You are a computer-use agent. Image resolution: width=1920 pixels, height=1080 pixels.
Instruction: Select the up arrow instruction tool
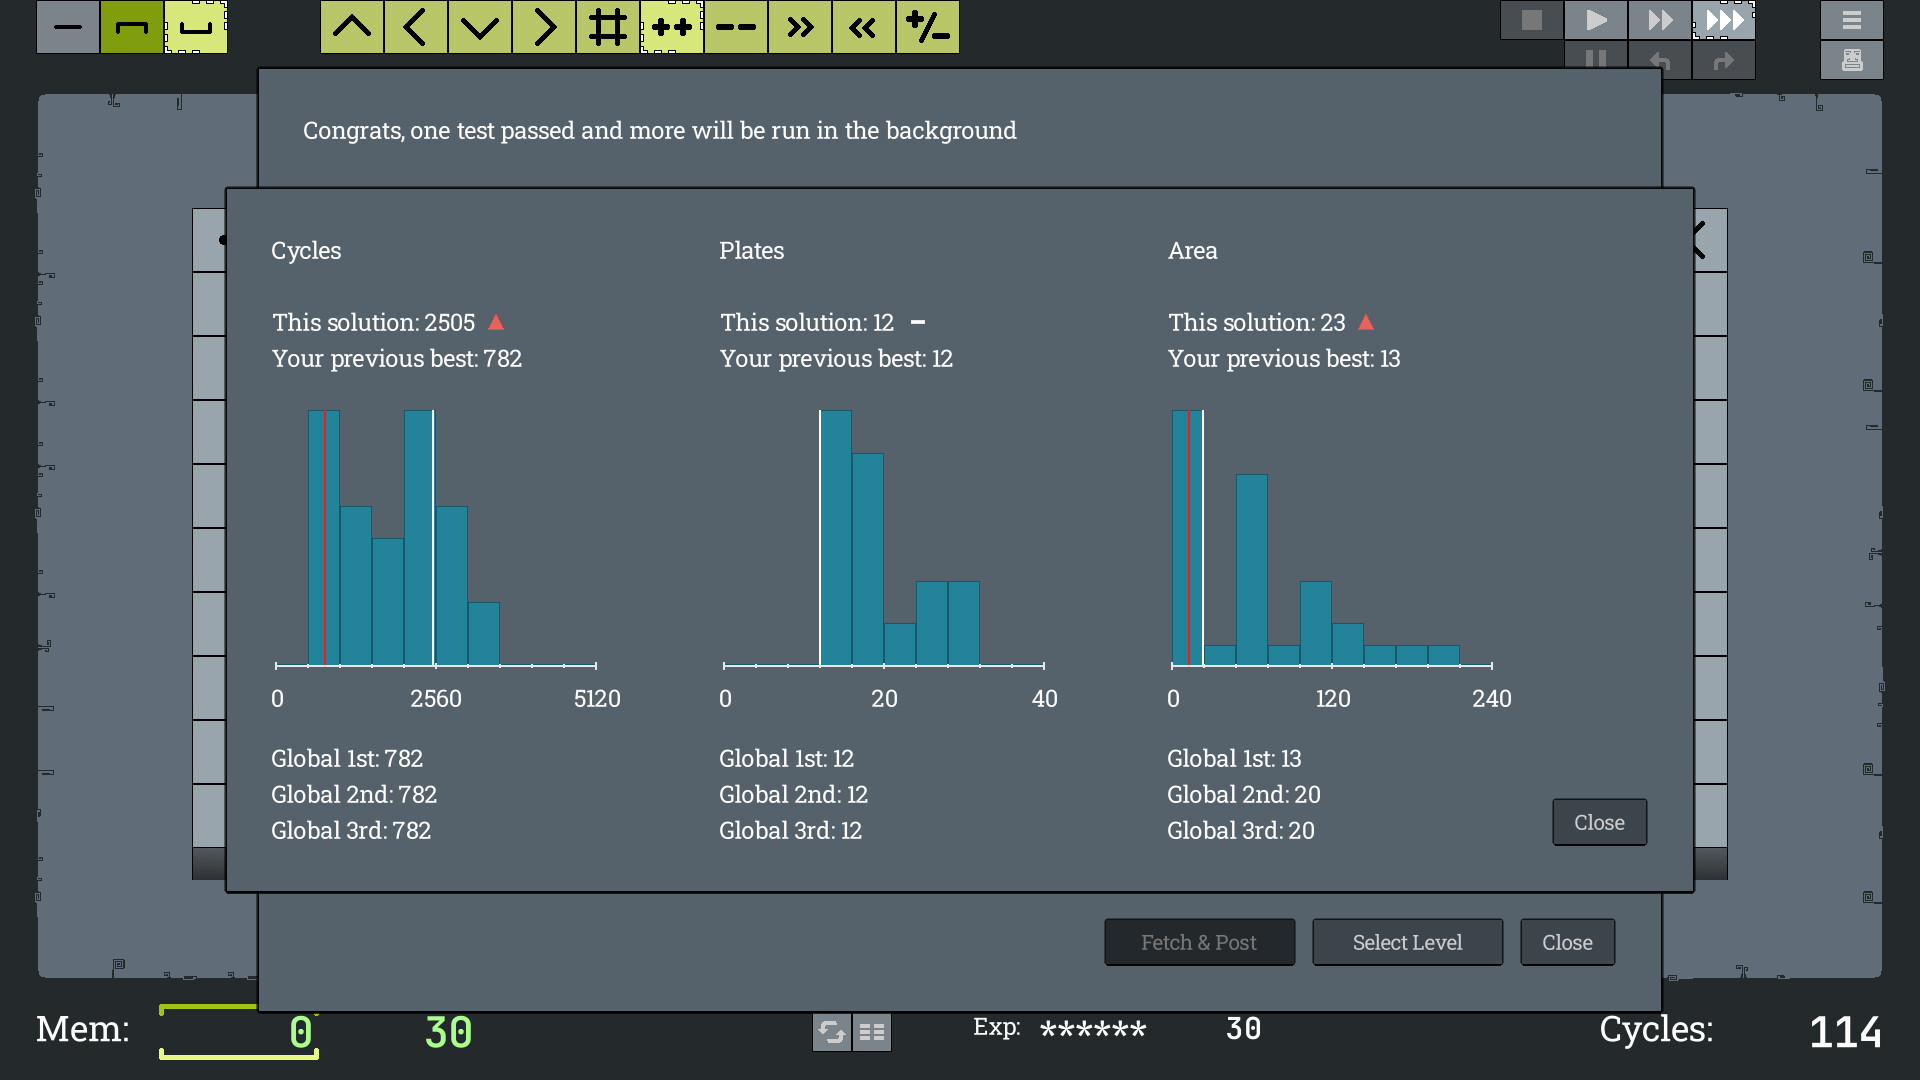pos(351,27)
